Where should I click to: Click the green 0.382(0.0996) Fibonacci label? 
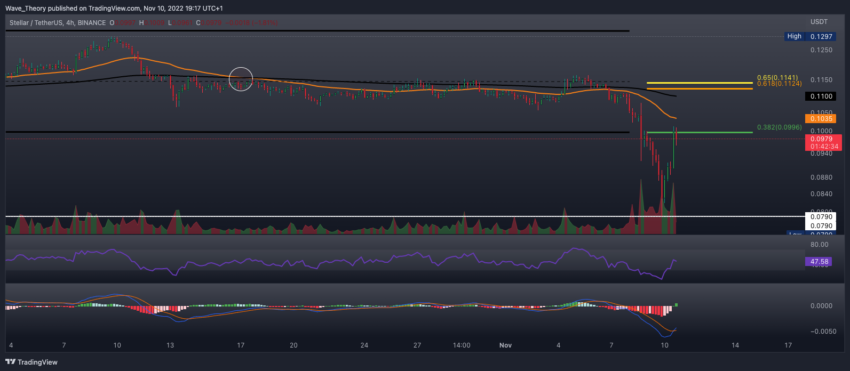pos(777,128)
